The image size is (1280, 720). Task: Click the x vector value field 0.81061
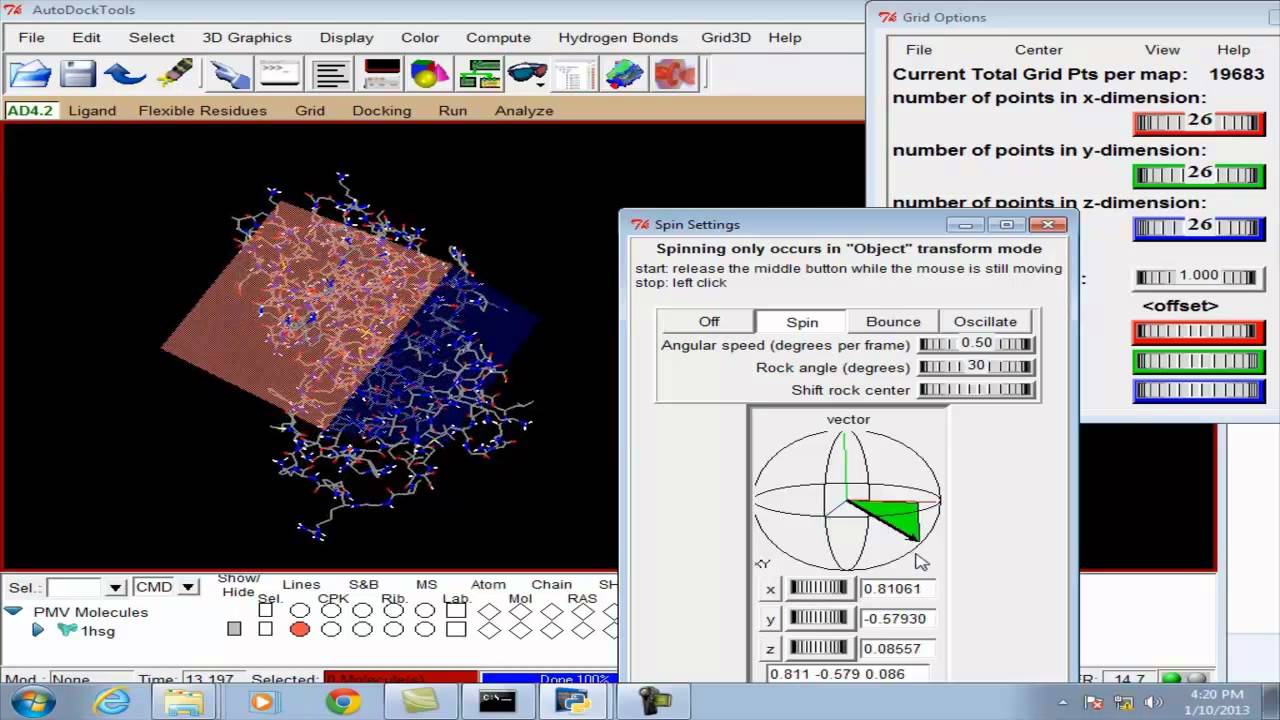[900, 588]
